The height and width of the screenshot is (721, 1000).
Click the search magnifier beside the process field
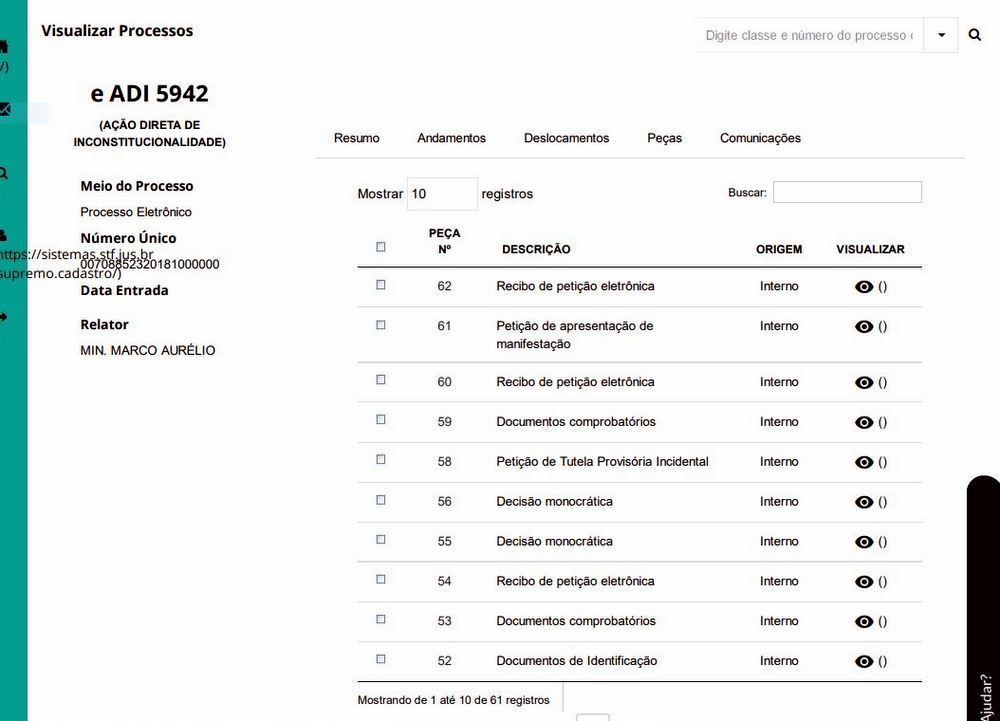pos(975,35)
